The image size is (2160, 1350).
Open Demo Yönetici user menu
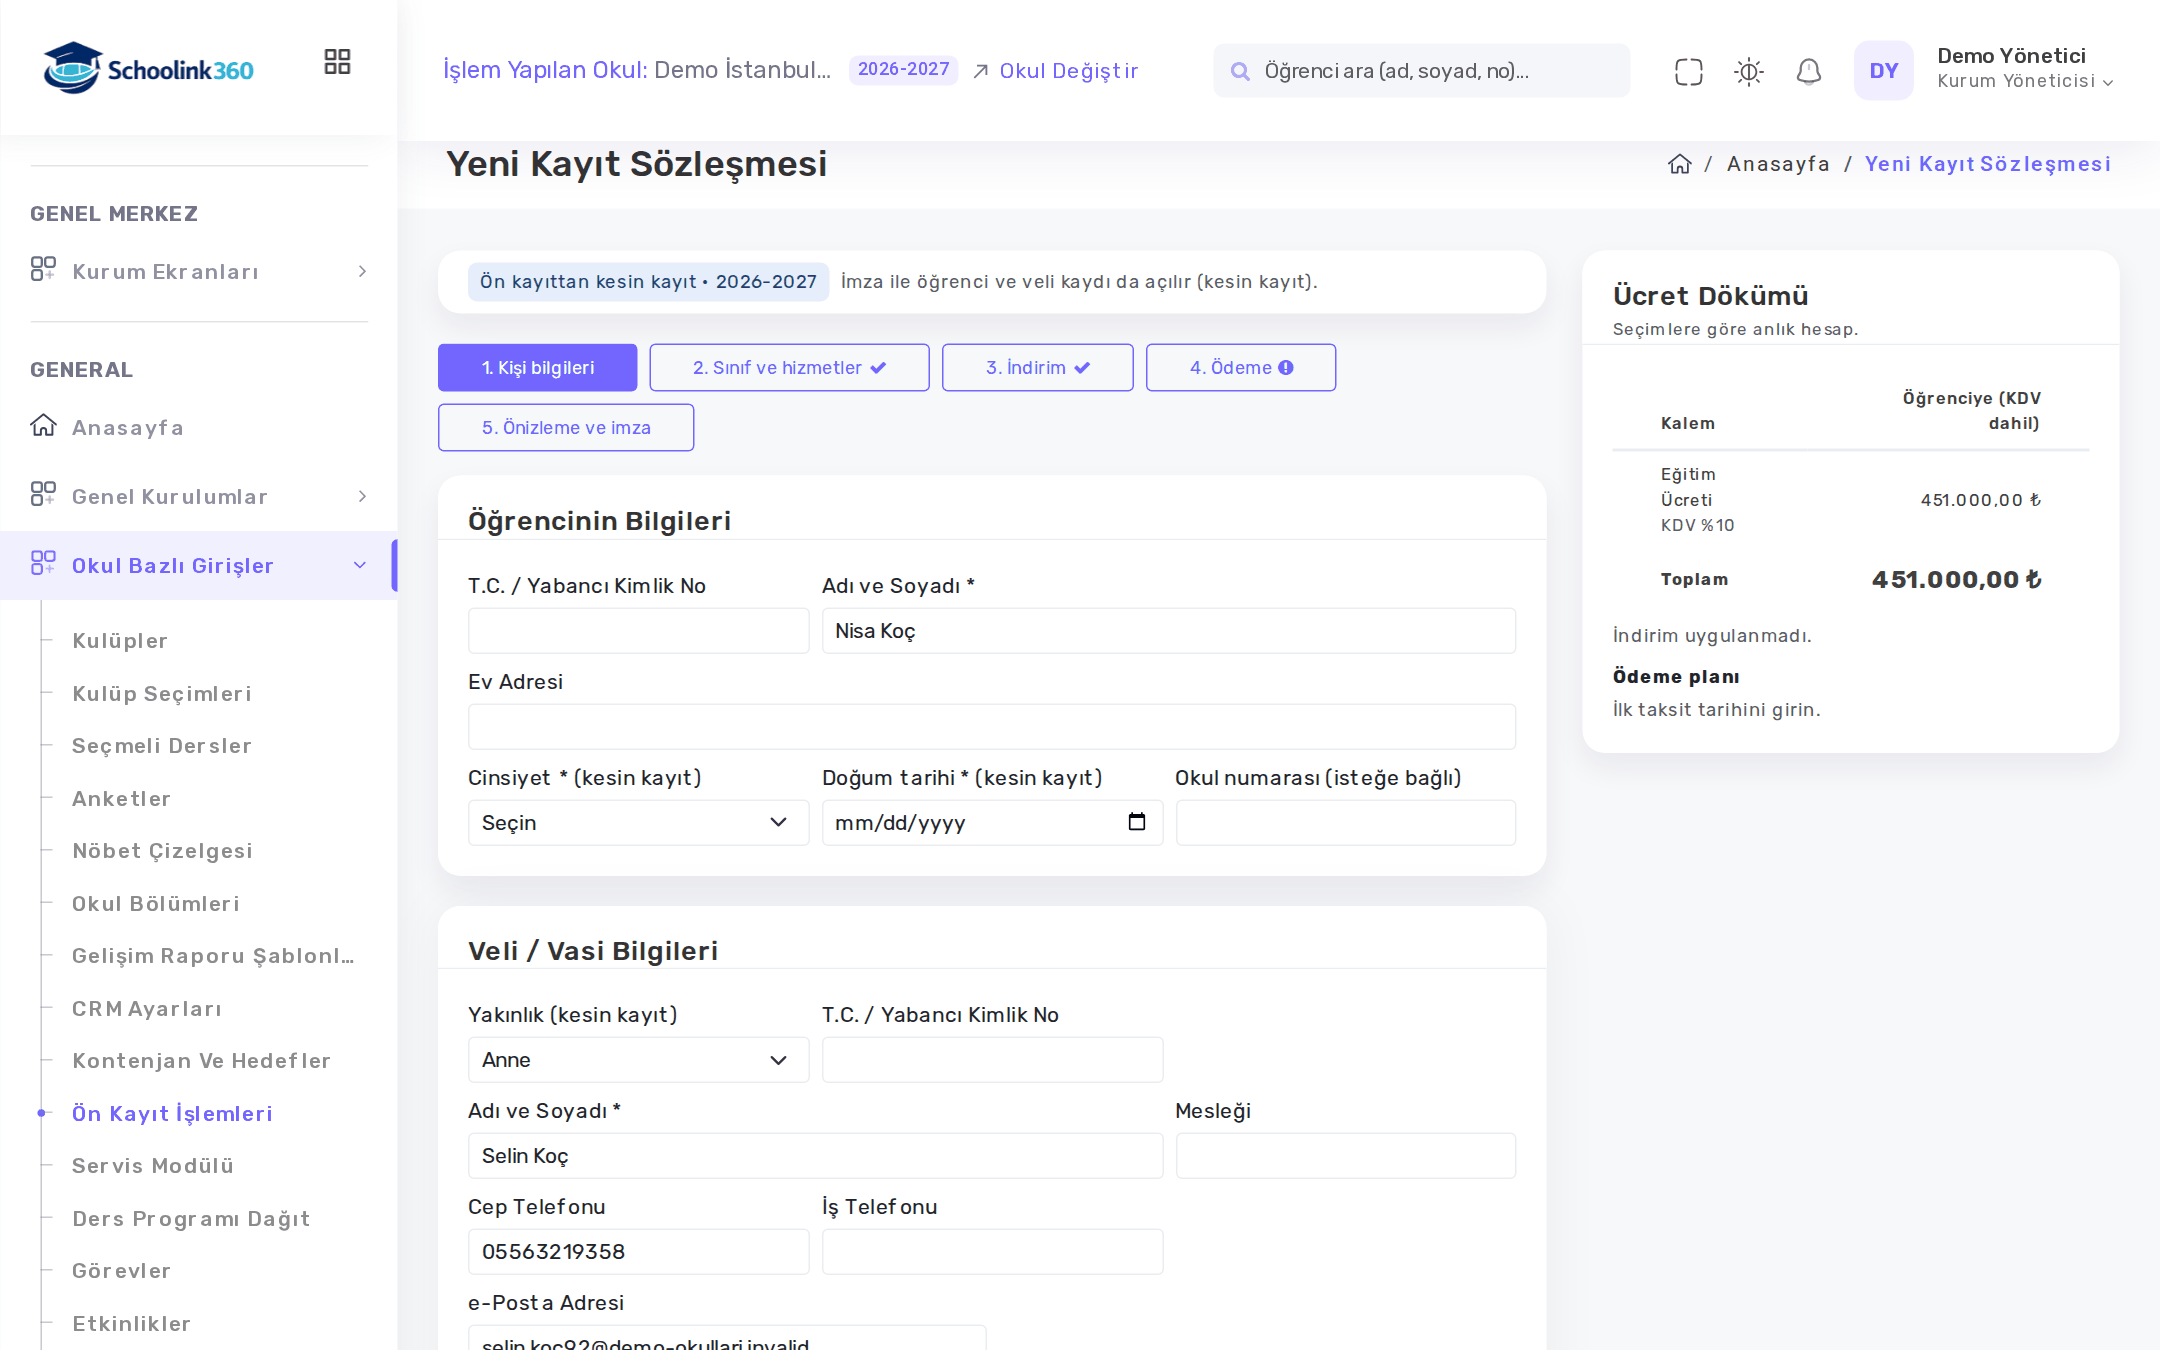(x=2024, y=68)
